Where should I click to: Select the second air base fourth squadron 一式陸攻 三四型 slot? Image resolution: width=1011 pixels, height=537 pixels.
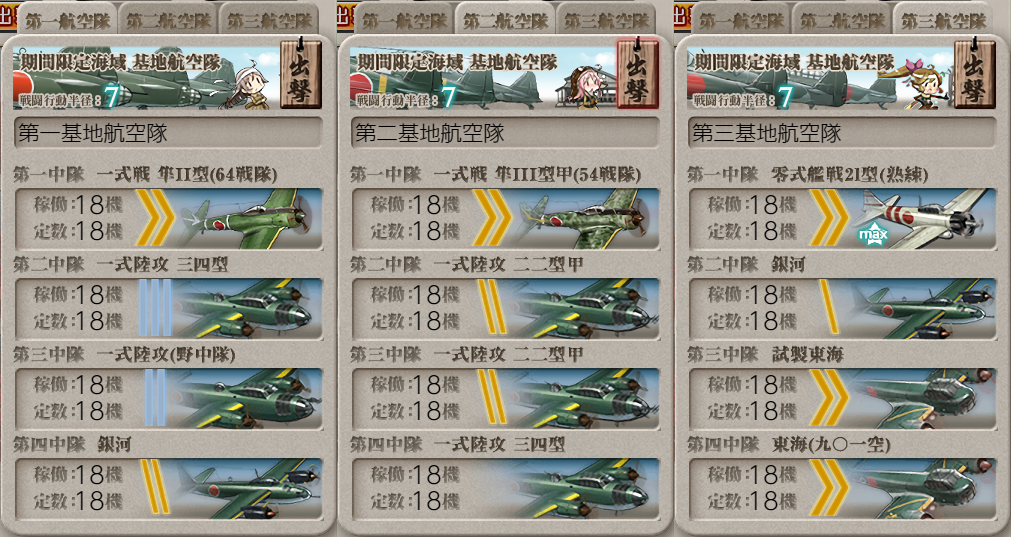(x=506, y=489)
